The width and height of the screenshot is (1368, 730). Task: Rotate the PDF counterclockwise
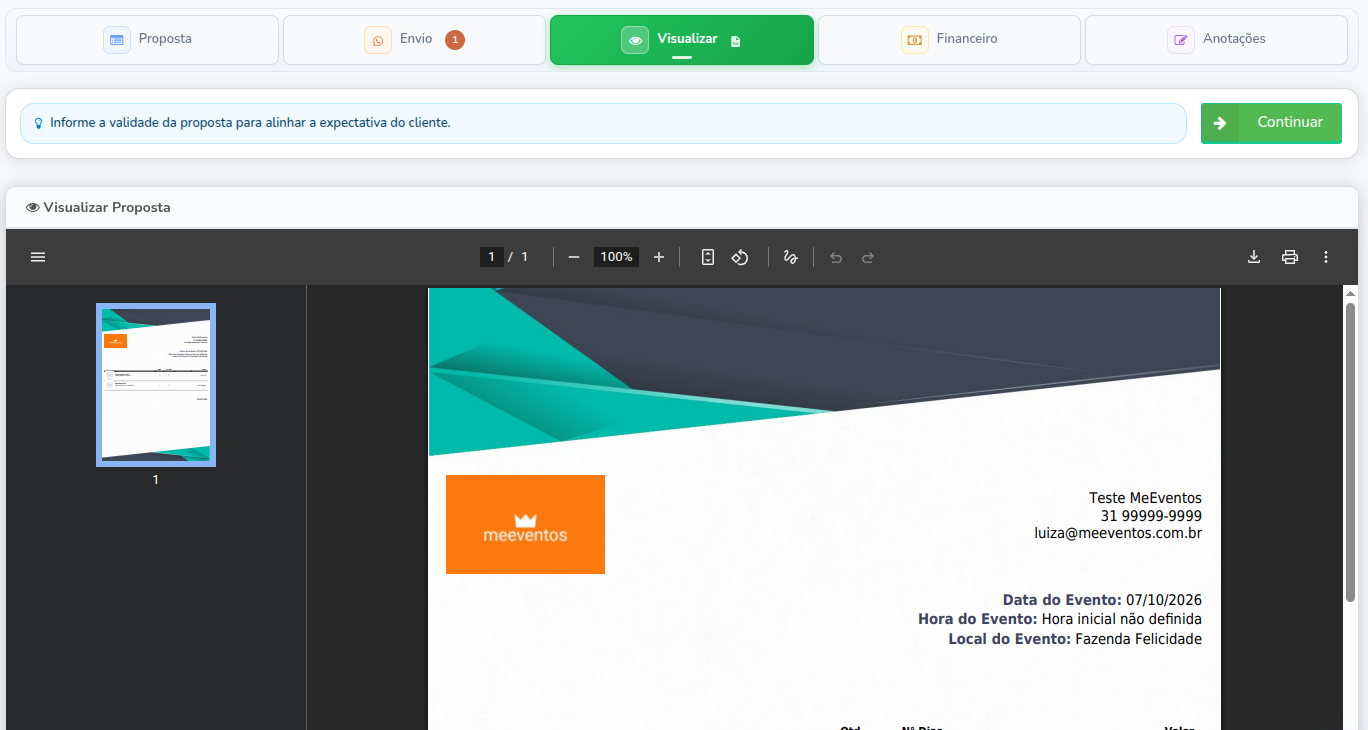click(x=740, y=257)
